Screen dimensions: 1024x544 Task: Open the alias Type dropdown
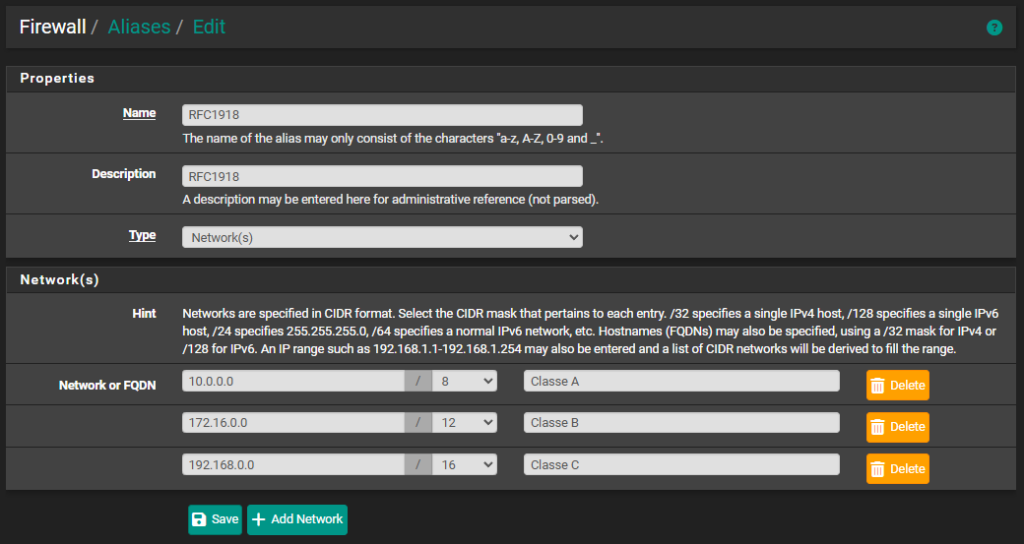[x=382, y=237]
